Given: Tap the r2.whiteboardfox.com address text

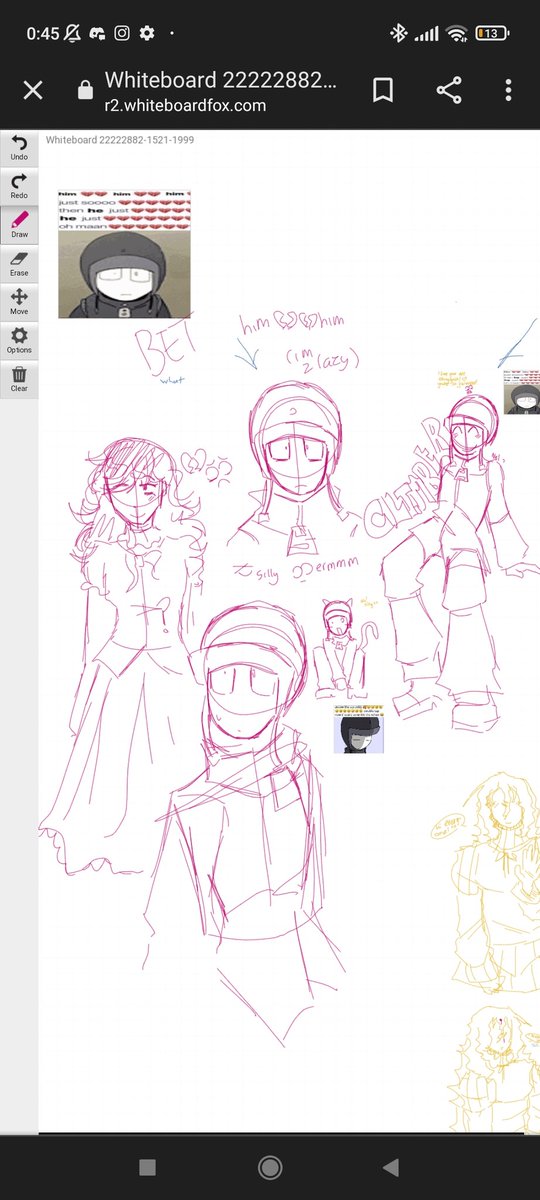Looking at the screenshot, I should click(186, 104).
